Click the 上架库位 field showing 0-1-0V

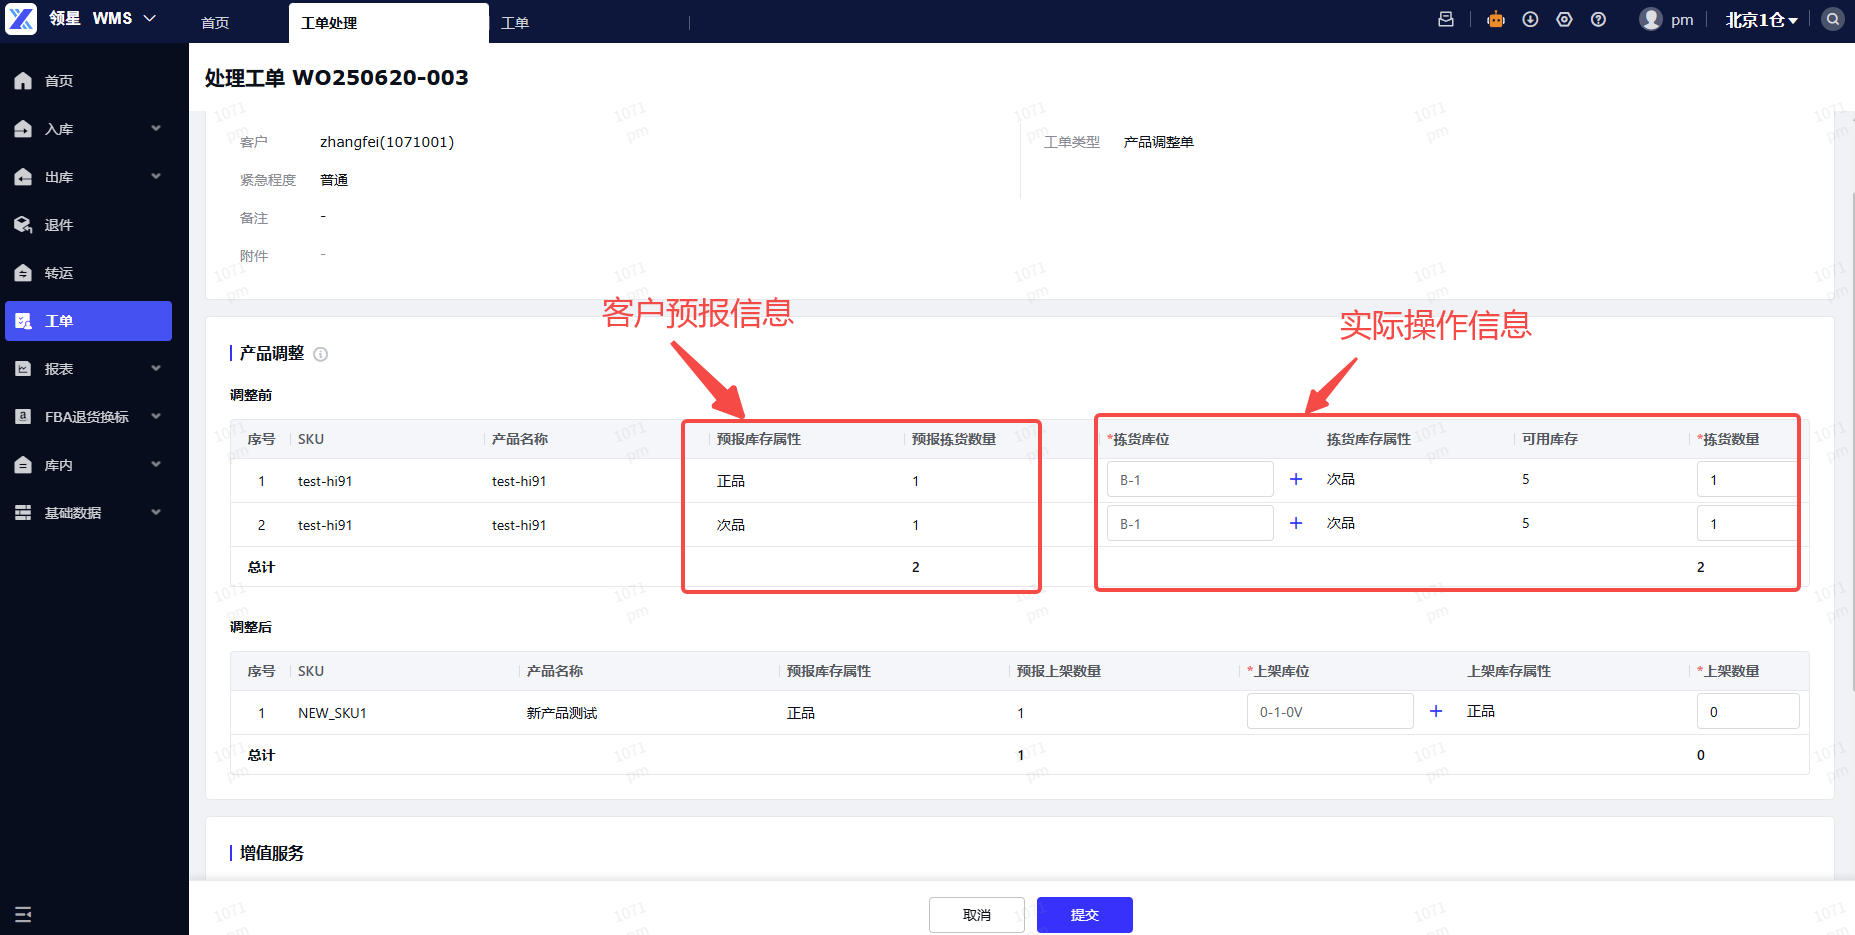point(1330,711)
